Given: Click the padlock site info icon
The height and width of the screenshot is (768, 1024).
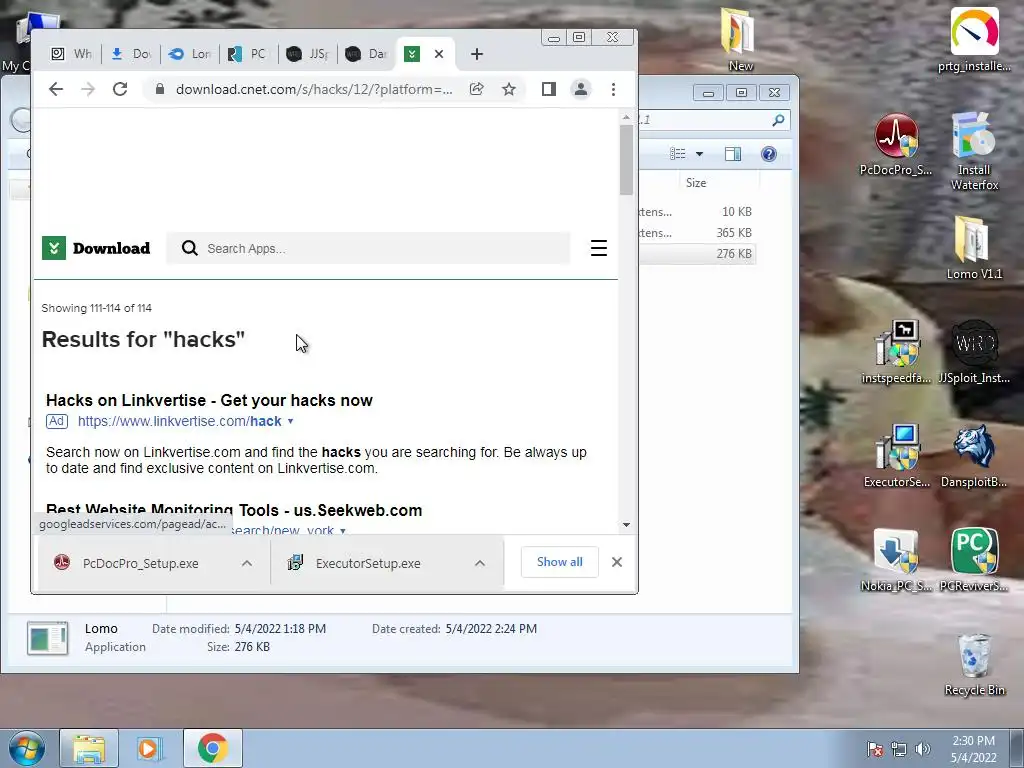Looking at the screenshot, I should [159, 89].
